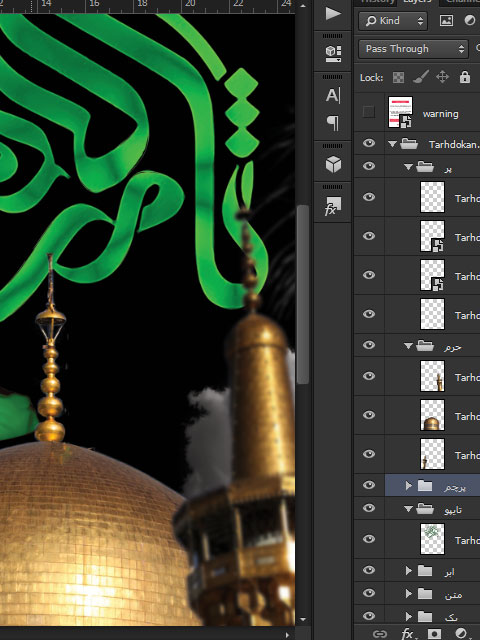The image size is (480, 640).
Task: Hide the بر group
Action: [x=369, y=166]
